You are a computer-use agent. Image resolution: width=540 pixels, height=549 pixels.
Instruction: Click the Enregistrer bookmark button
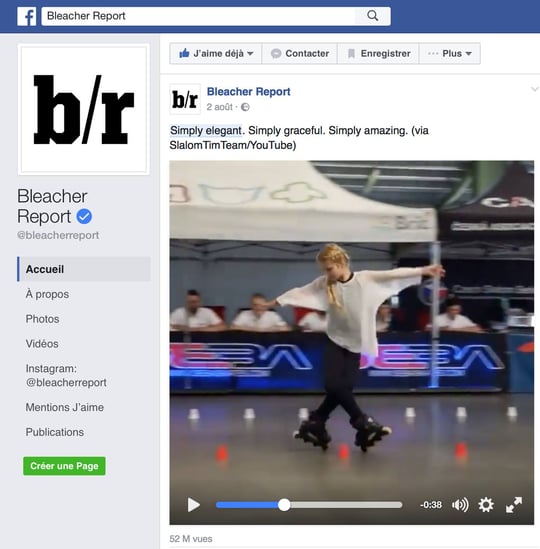click(x=378, y=54)
